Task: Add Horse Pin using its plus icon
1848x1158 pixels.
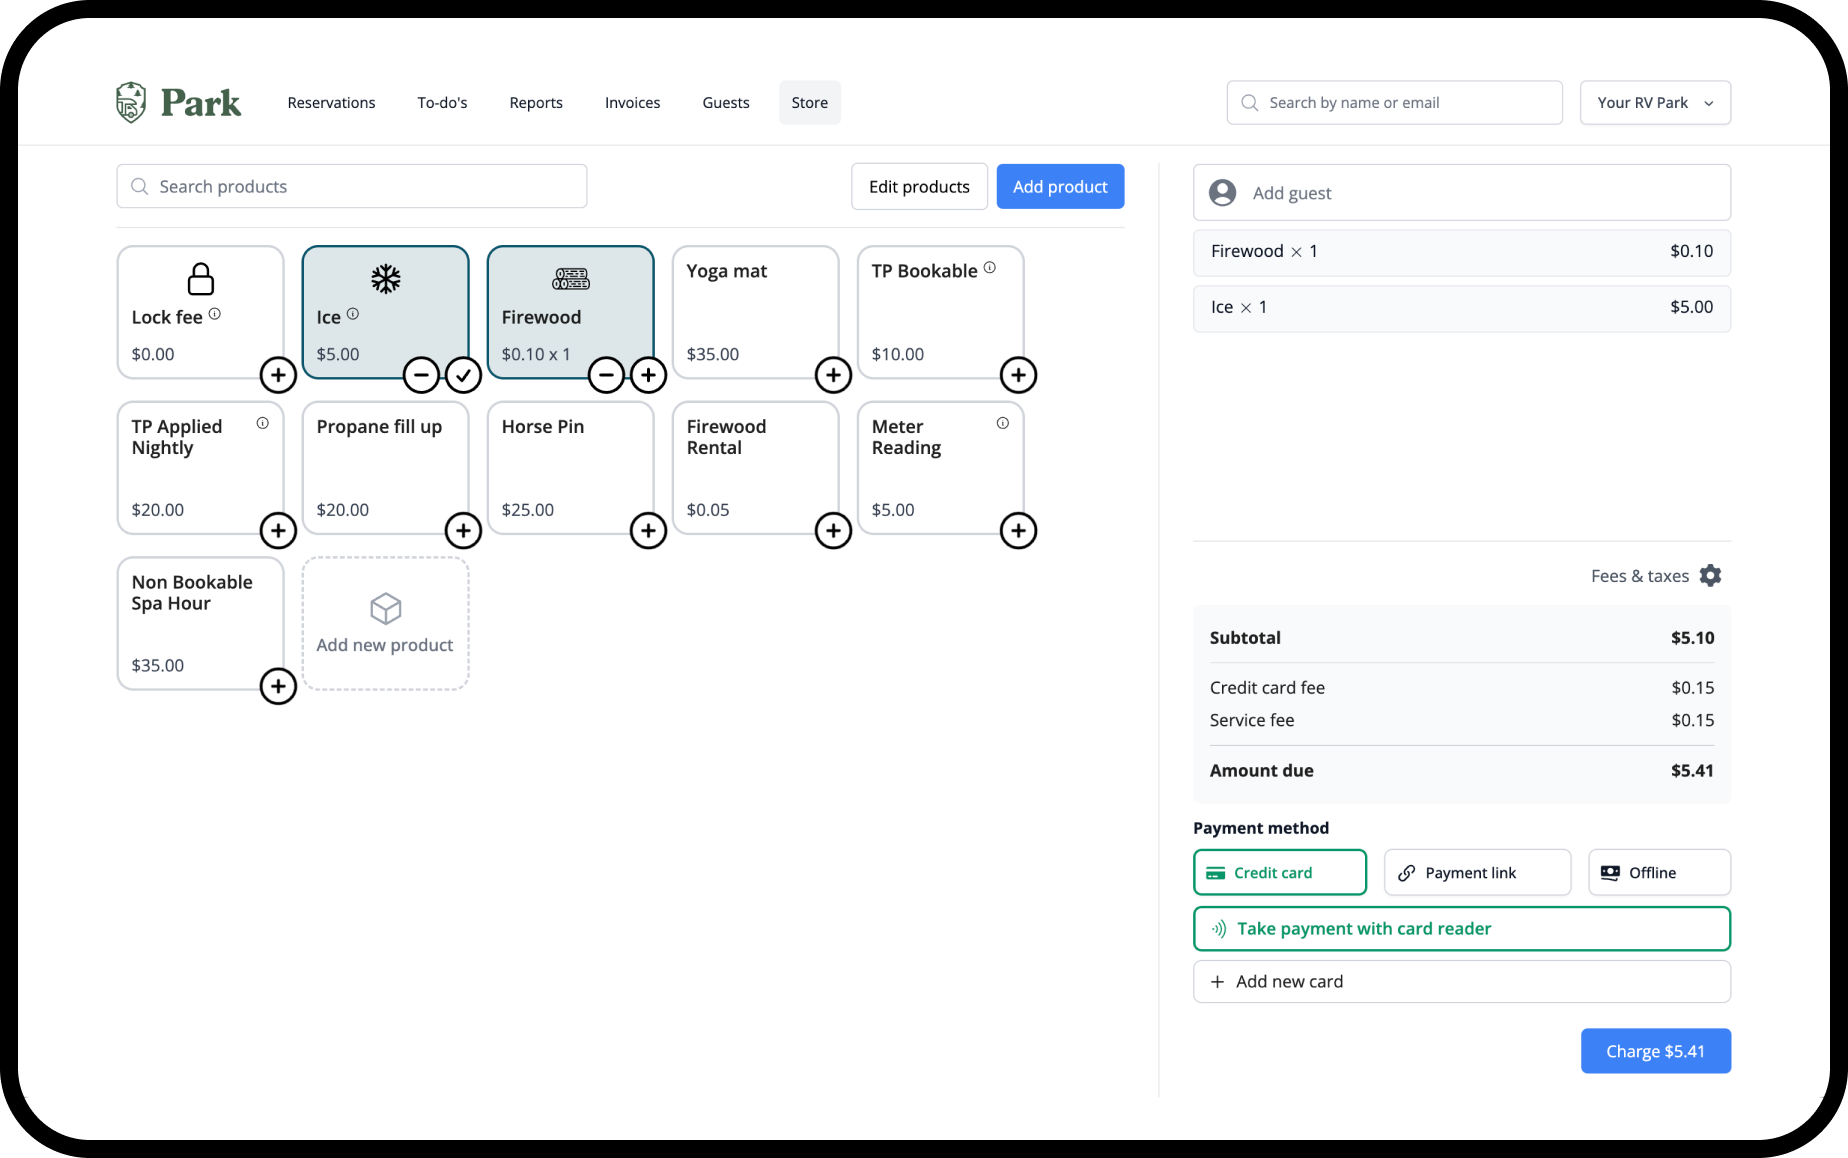Action: pyautogui.click(x=648, y=530)
